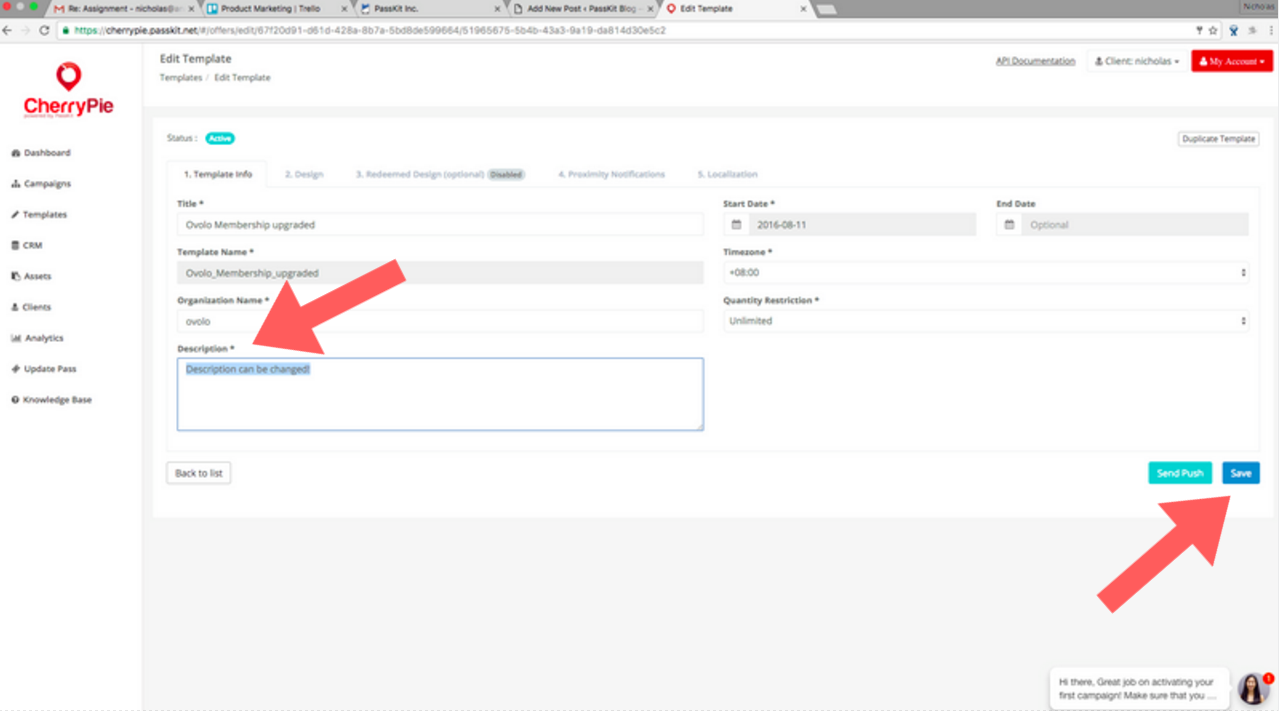Click the chat agent avatar
The image size is (1279, 711).
[x=1253, y=688]
